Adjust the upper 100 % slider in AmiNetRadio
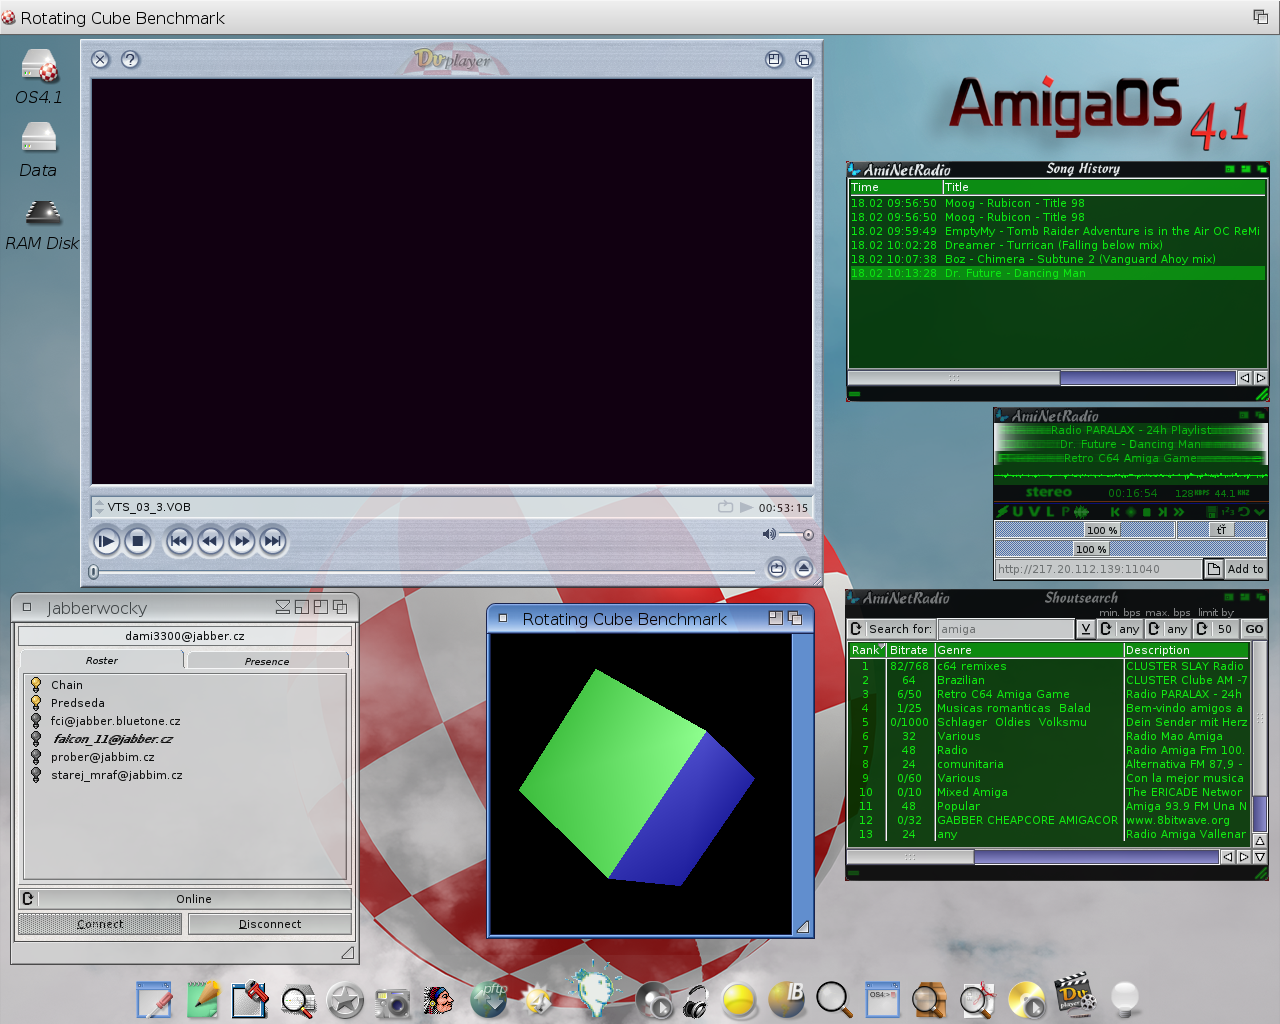The width and height of the screenshot is (1280, 1024). coord(1103,530)
